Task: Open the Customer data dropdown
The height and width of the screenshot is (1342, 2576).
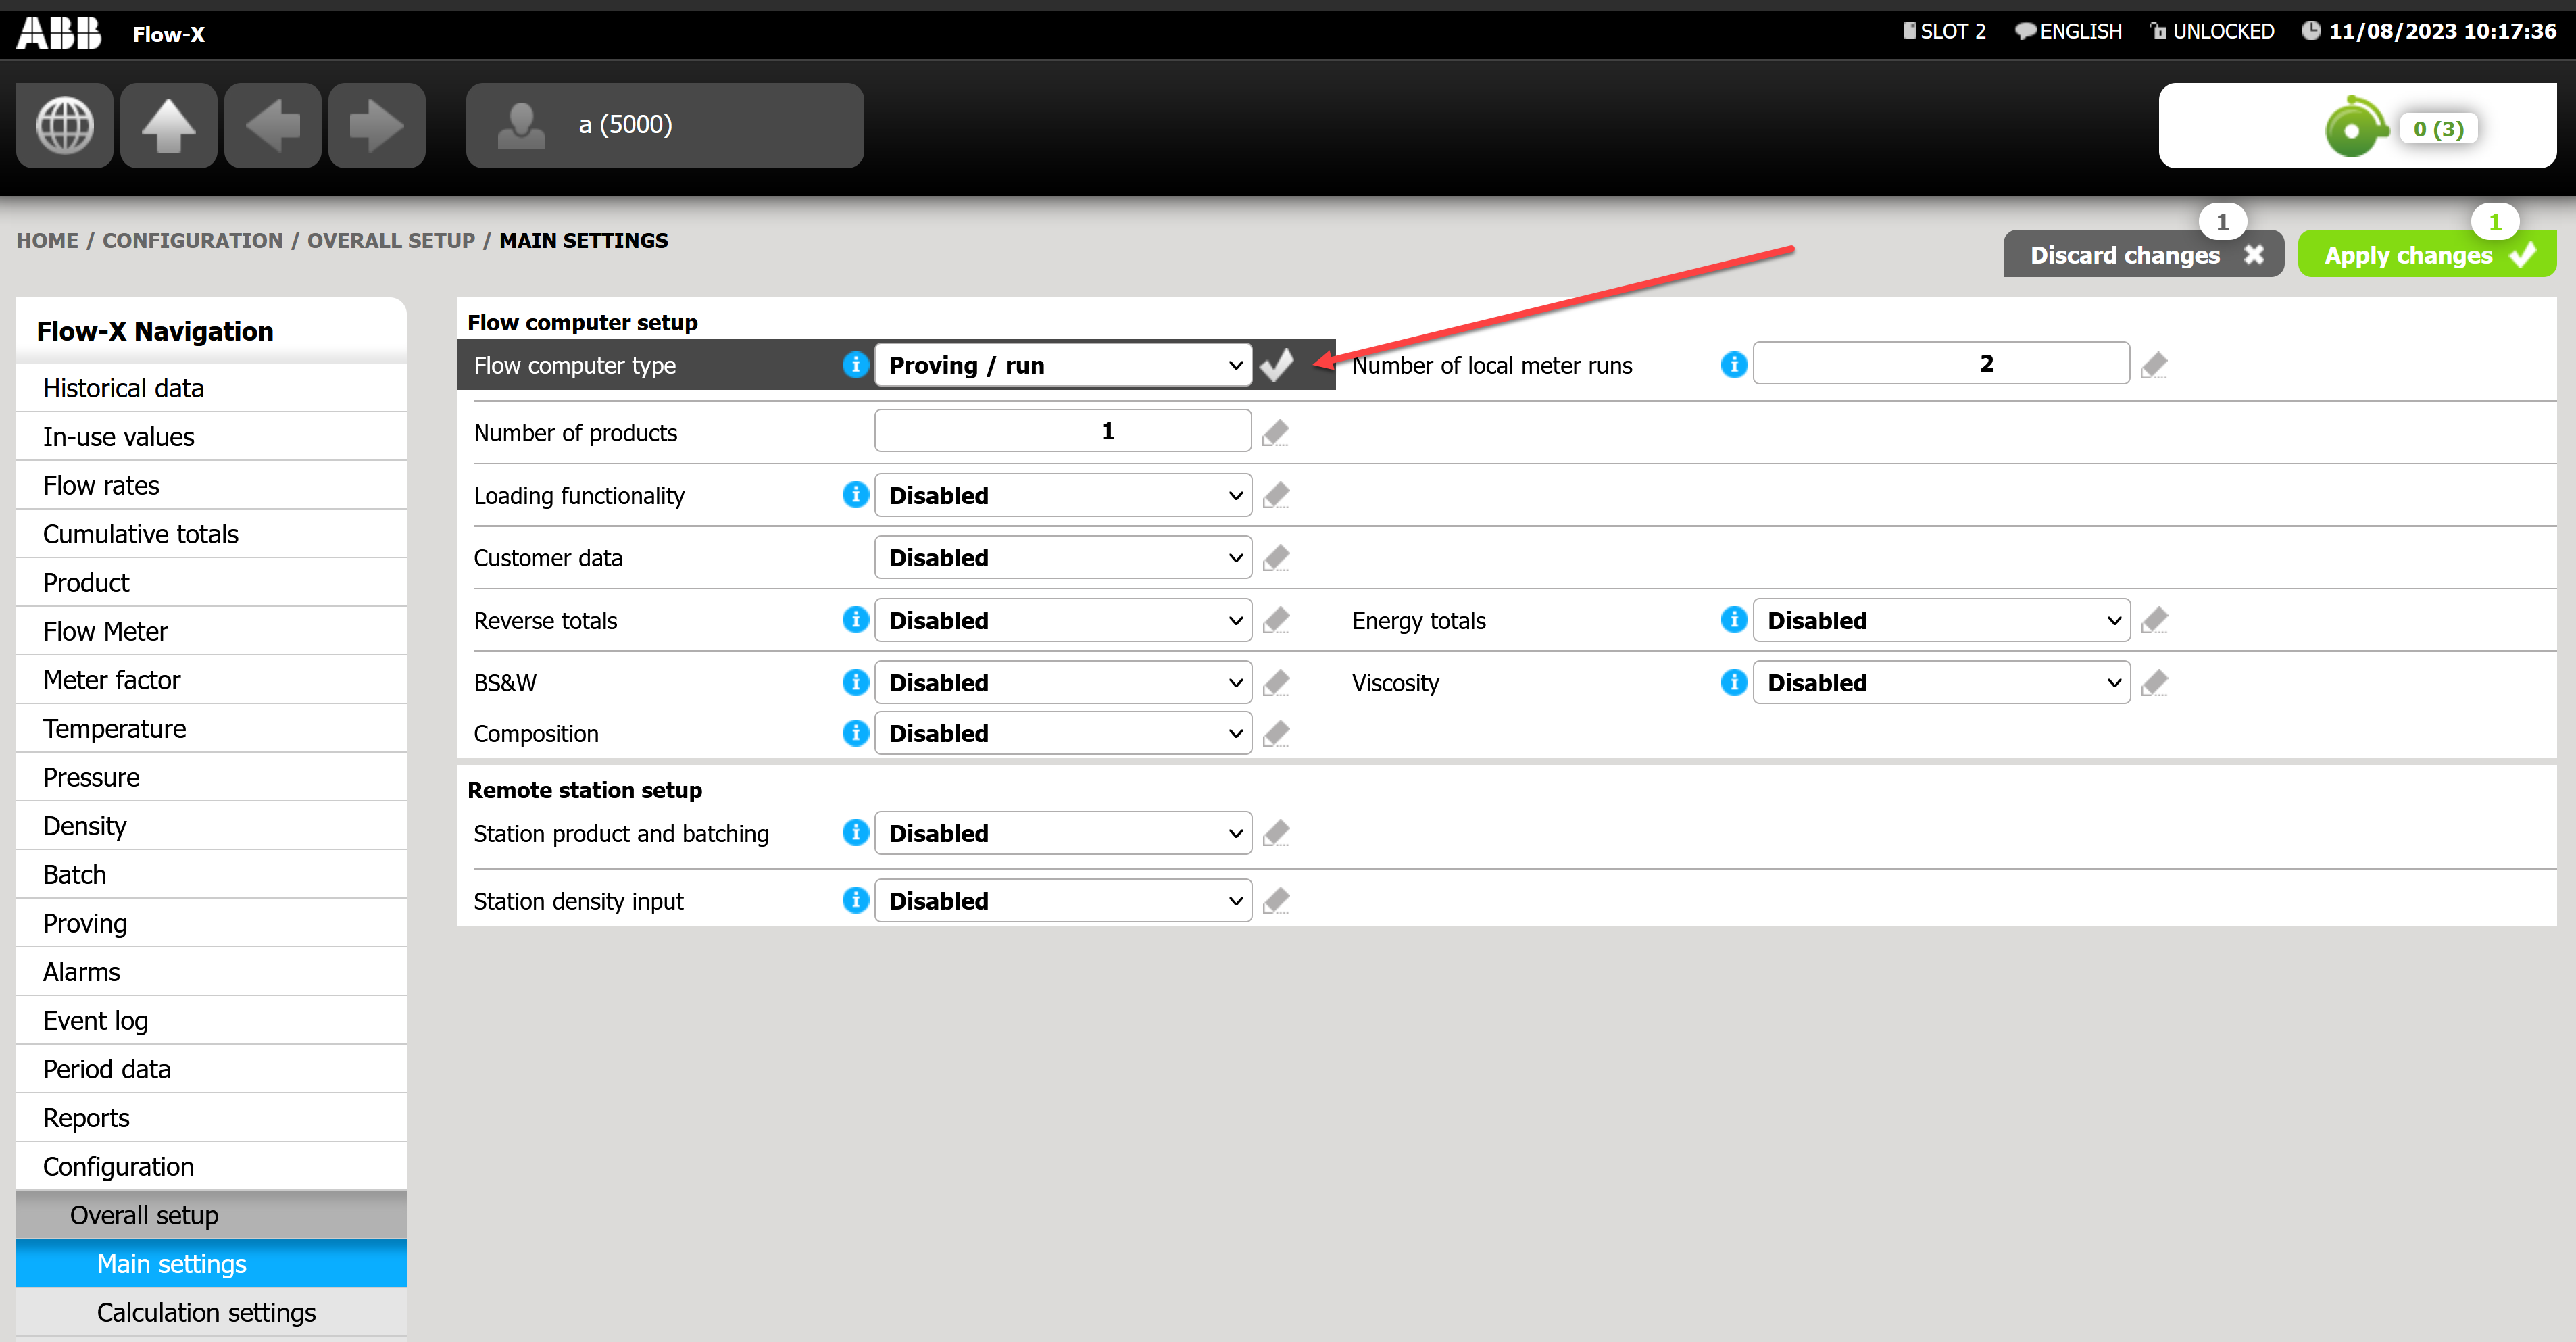Action: tap(1063, 557)
